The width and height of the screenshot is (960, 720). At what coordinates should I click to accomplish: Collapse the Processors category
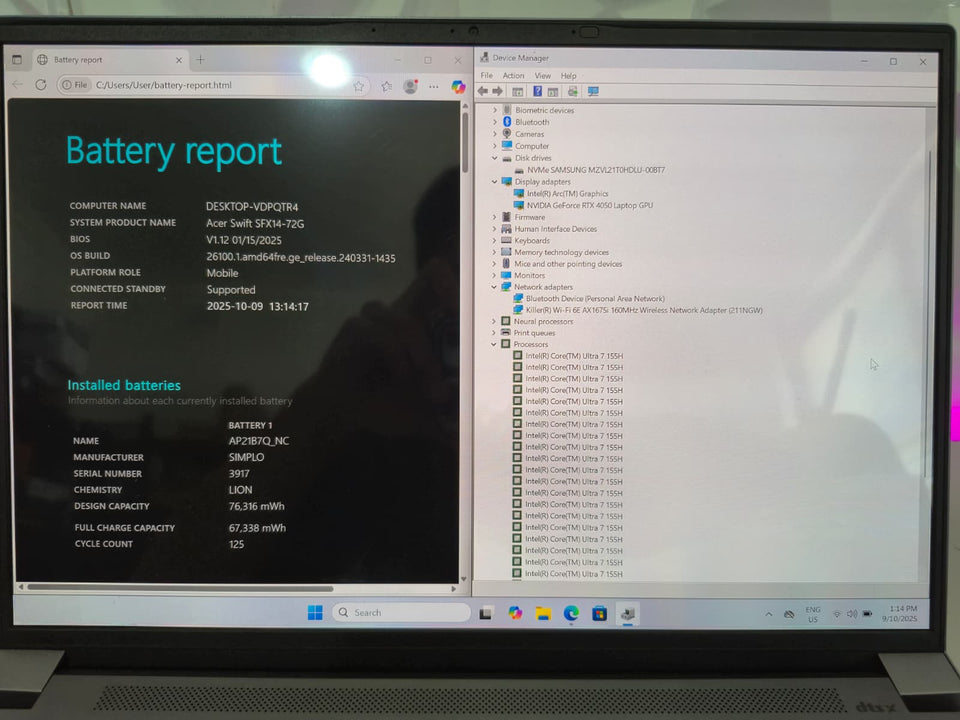[x=494, y=344]
